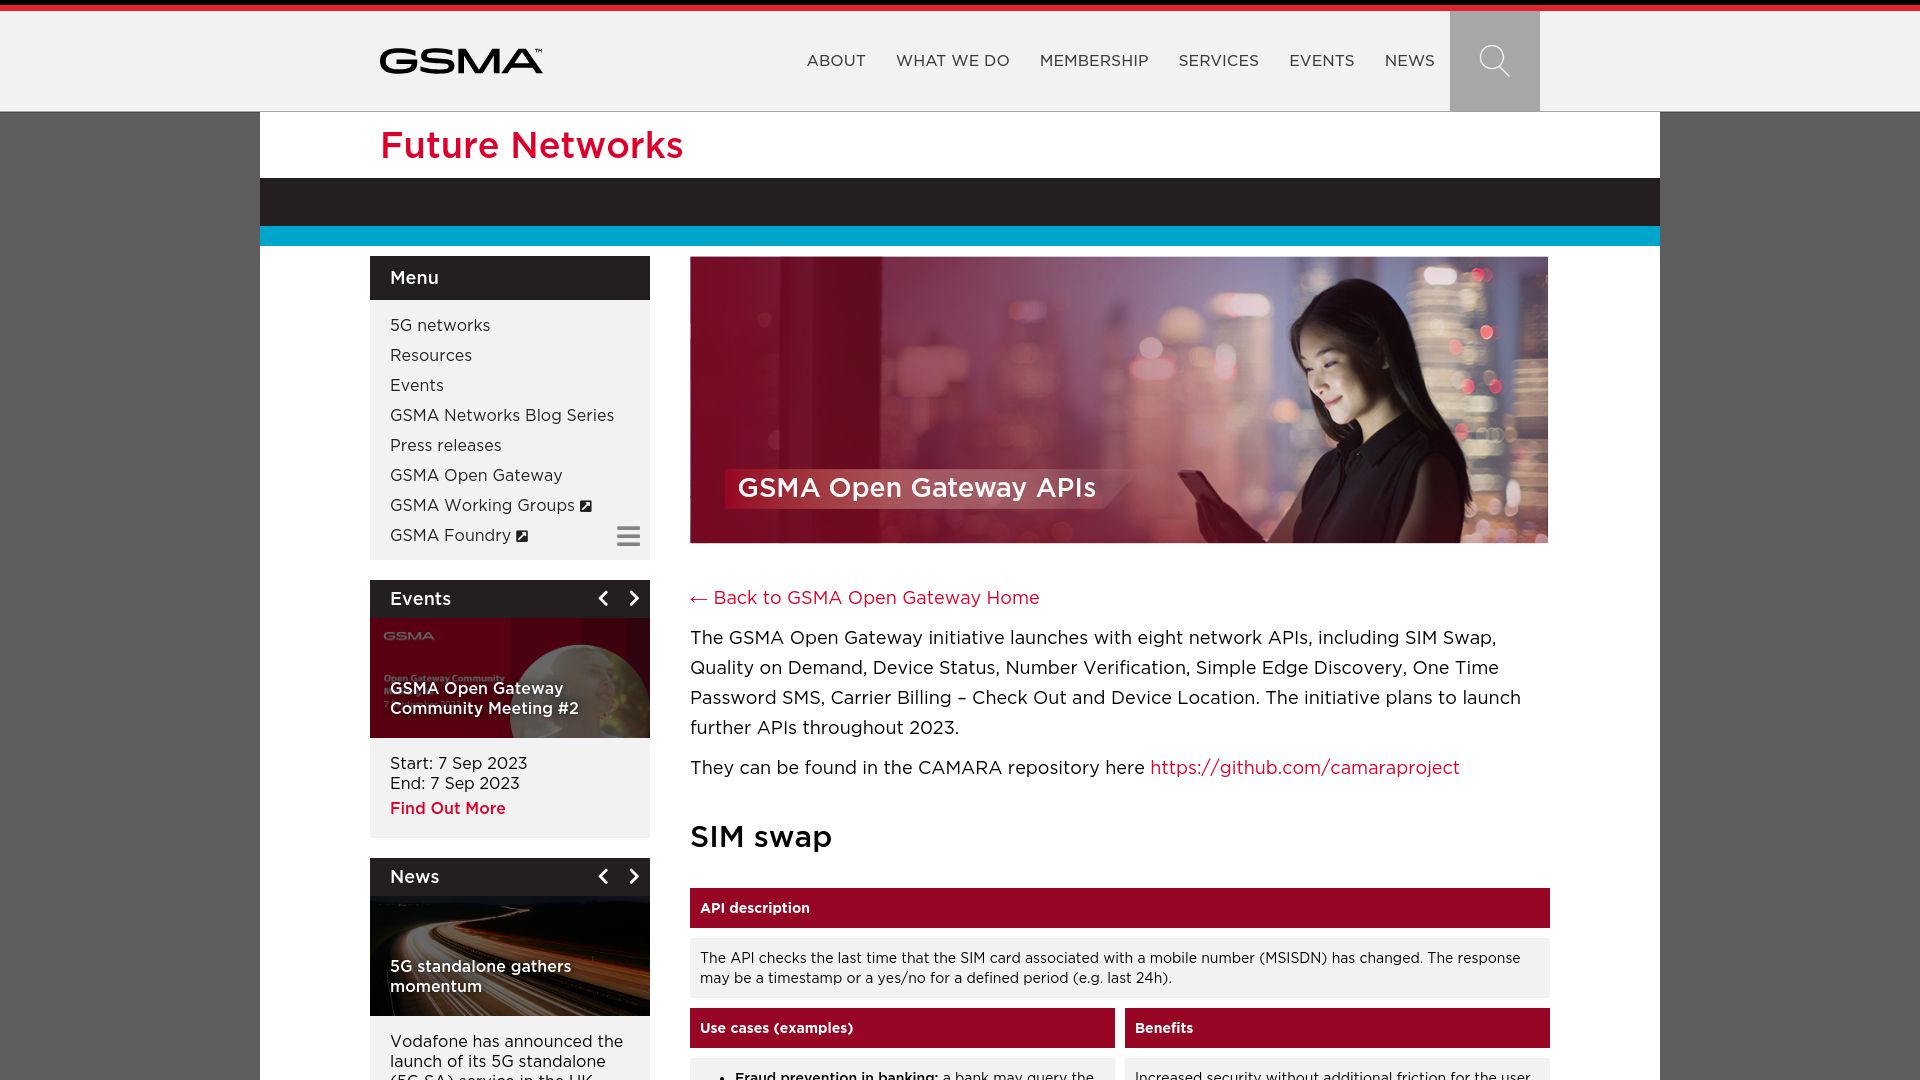Click the End: 7 Sep 2023 text
1920x1080 pixels.
click(x=455, y=783)
